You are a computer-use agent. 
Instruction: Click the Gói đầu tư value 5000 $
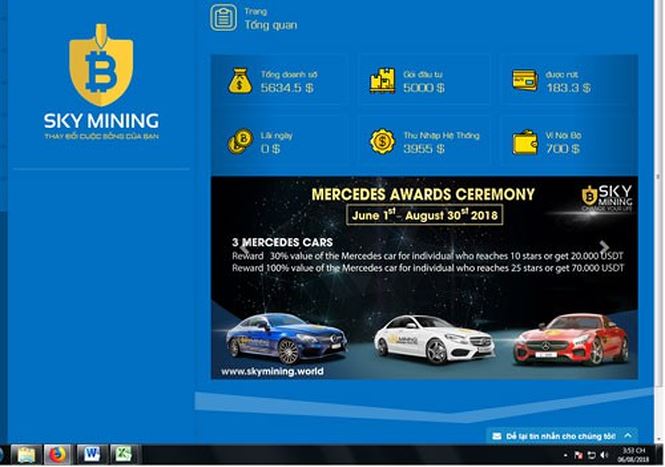click(424, 88)
